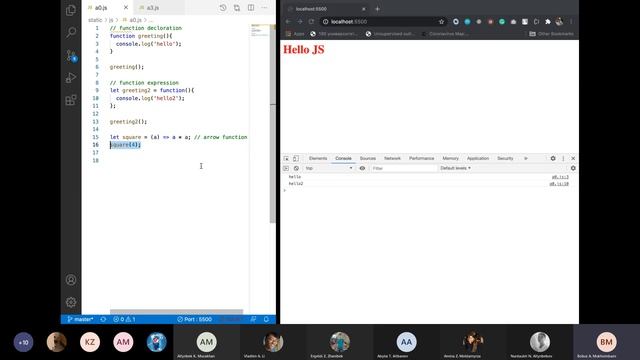The height and width of the screenshot is (360, 640).
Task: Go forward in the browser
Action: pyautogui.click(x=300, y=22)
